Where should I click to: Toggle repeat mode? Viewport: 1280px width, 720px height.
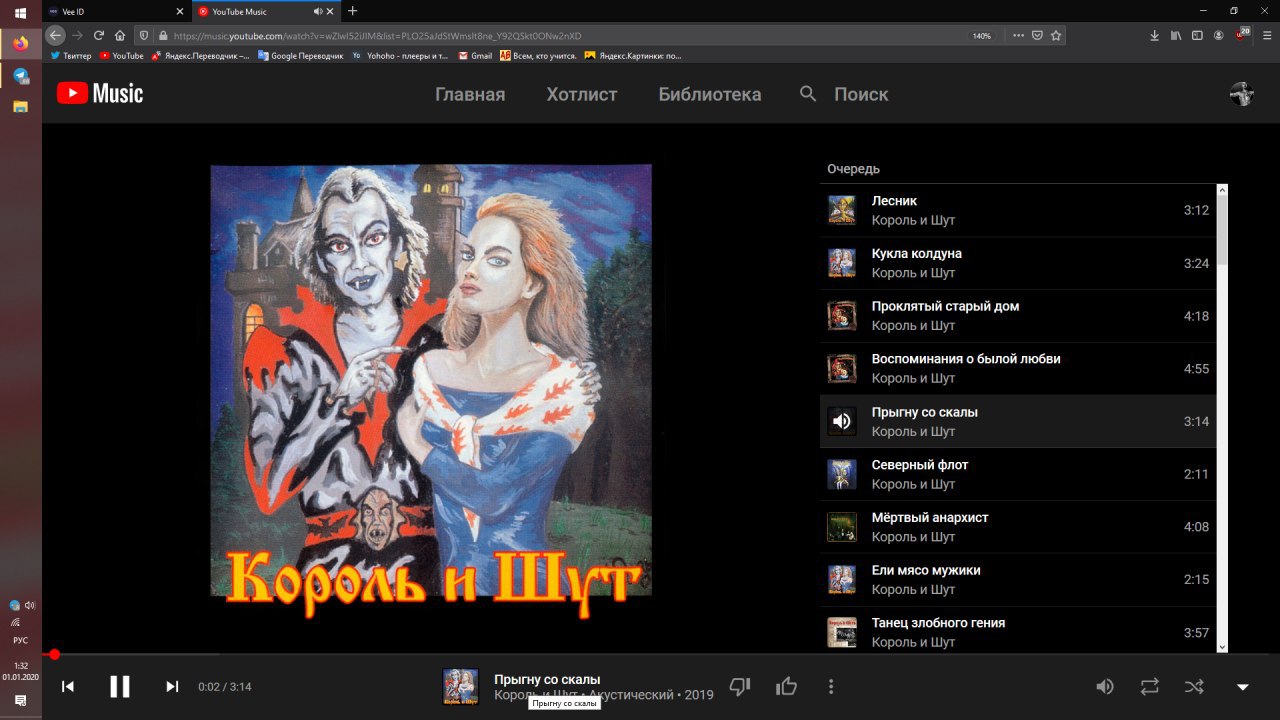(x=1150, y=686)
